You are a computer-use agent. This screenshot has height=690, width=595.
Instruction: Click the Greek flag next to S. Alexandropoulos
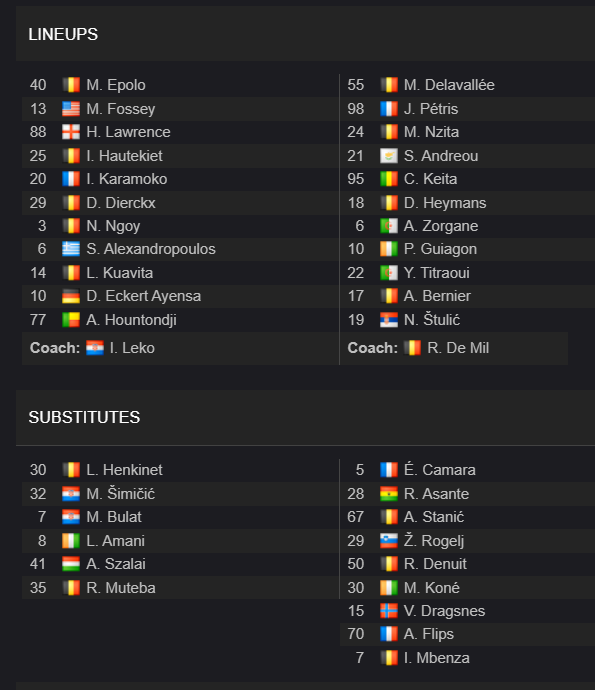[71, 249]
